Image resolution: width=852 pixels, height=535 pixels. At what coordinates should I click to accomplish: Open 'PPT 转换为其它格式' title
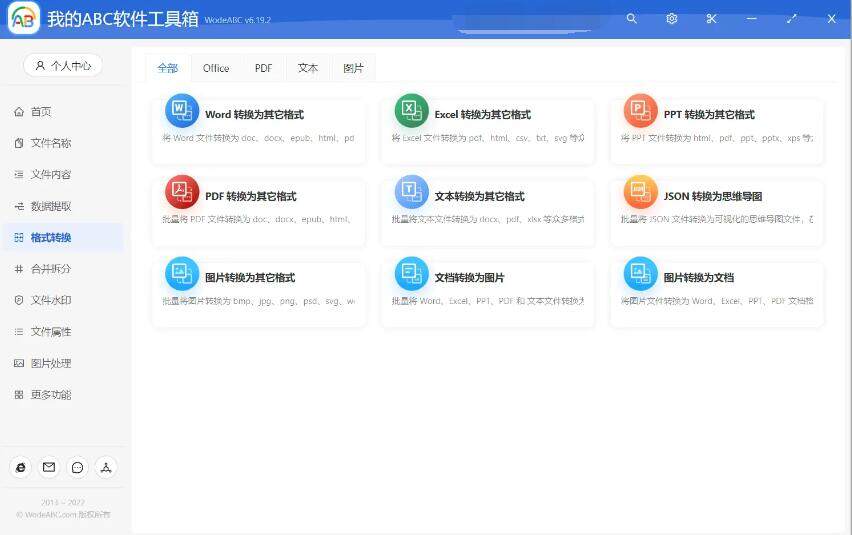[x=709, y=115]
